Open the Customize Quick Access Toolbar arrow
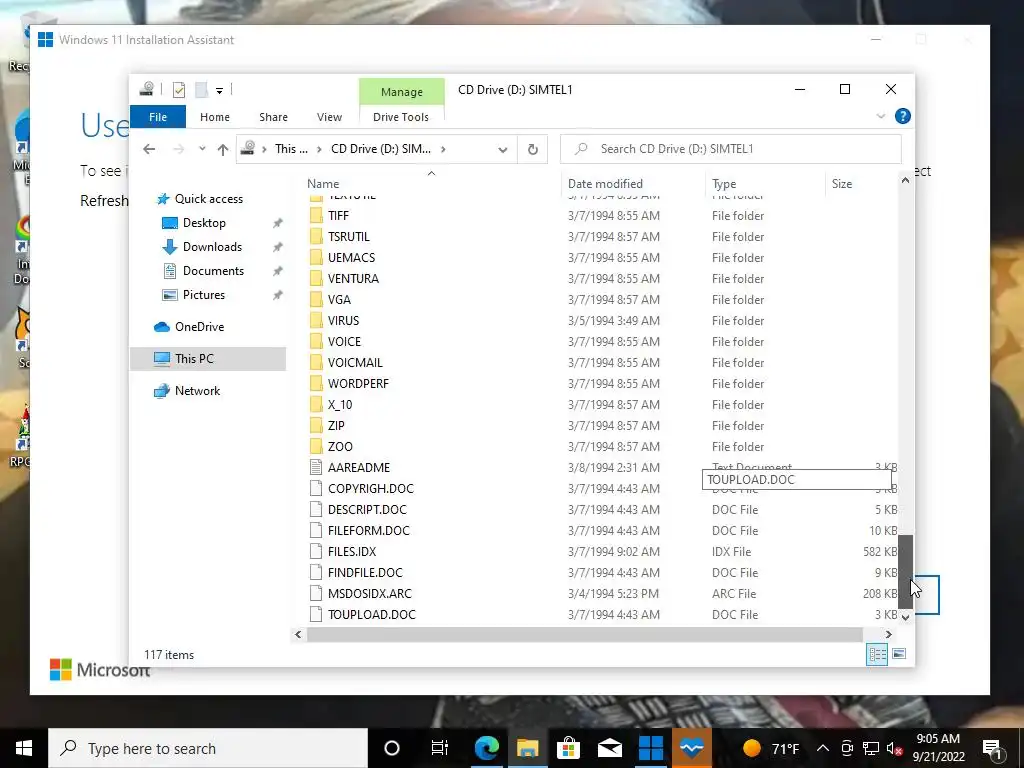Screen dimensions: 1024x768 219,91
